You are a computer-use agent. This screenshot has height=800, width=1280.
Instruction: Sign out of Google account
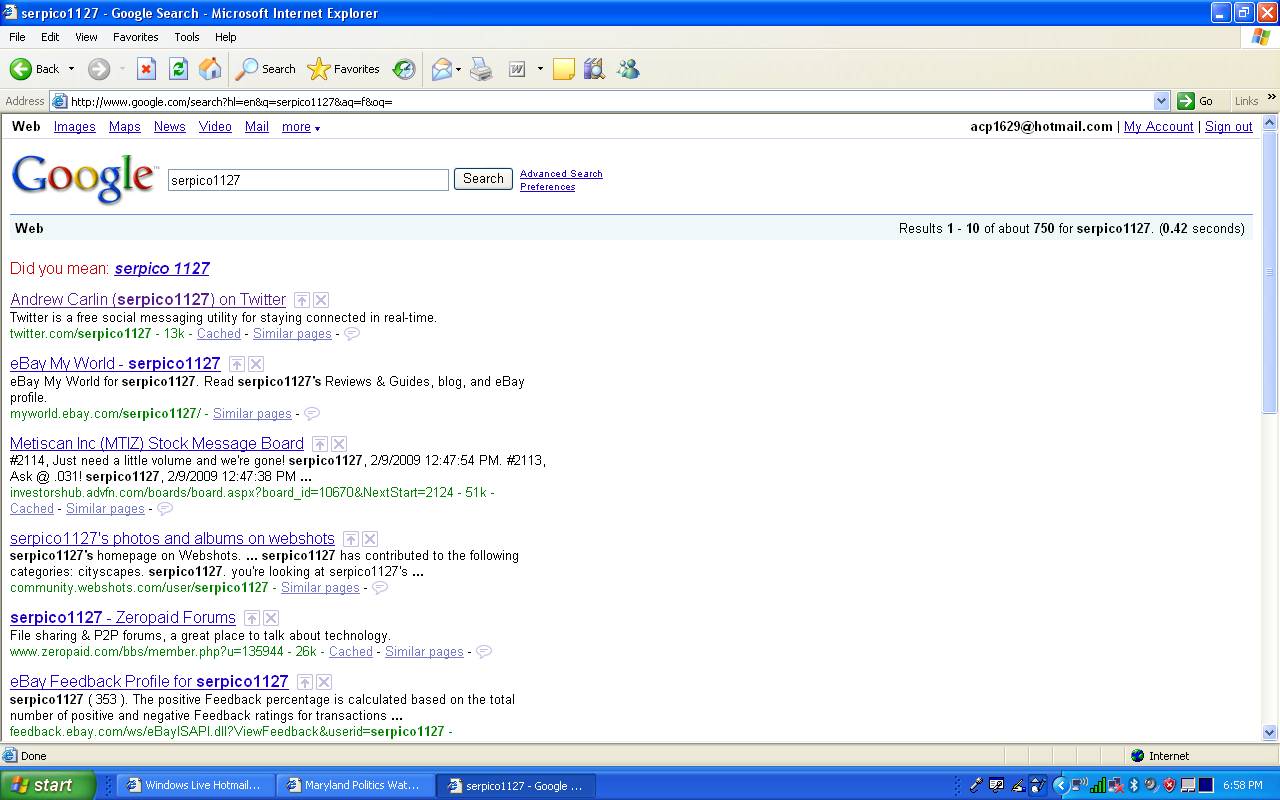pyautogui.click(x=1229, y=127)
